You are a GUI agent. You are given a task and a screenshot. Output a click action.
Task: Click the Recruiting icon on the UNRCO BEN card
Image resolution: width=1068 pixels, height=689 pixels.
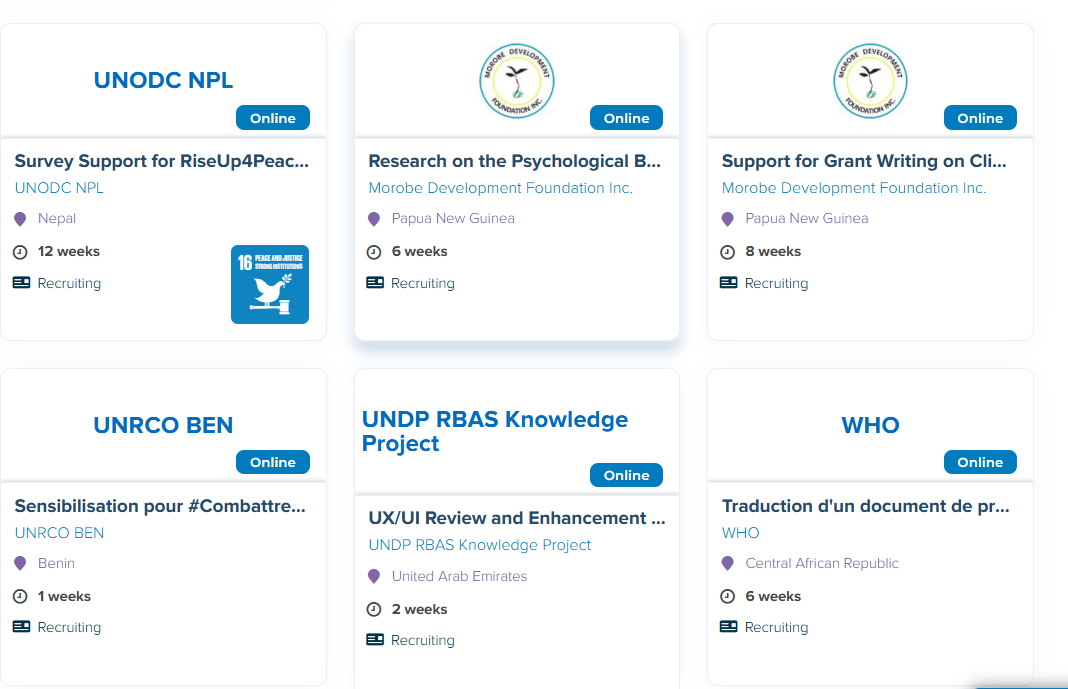coord(22,626)
